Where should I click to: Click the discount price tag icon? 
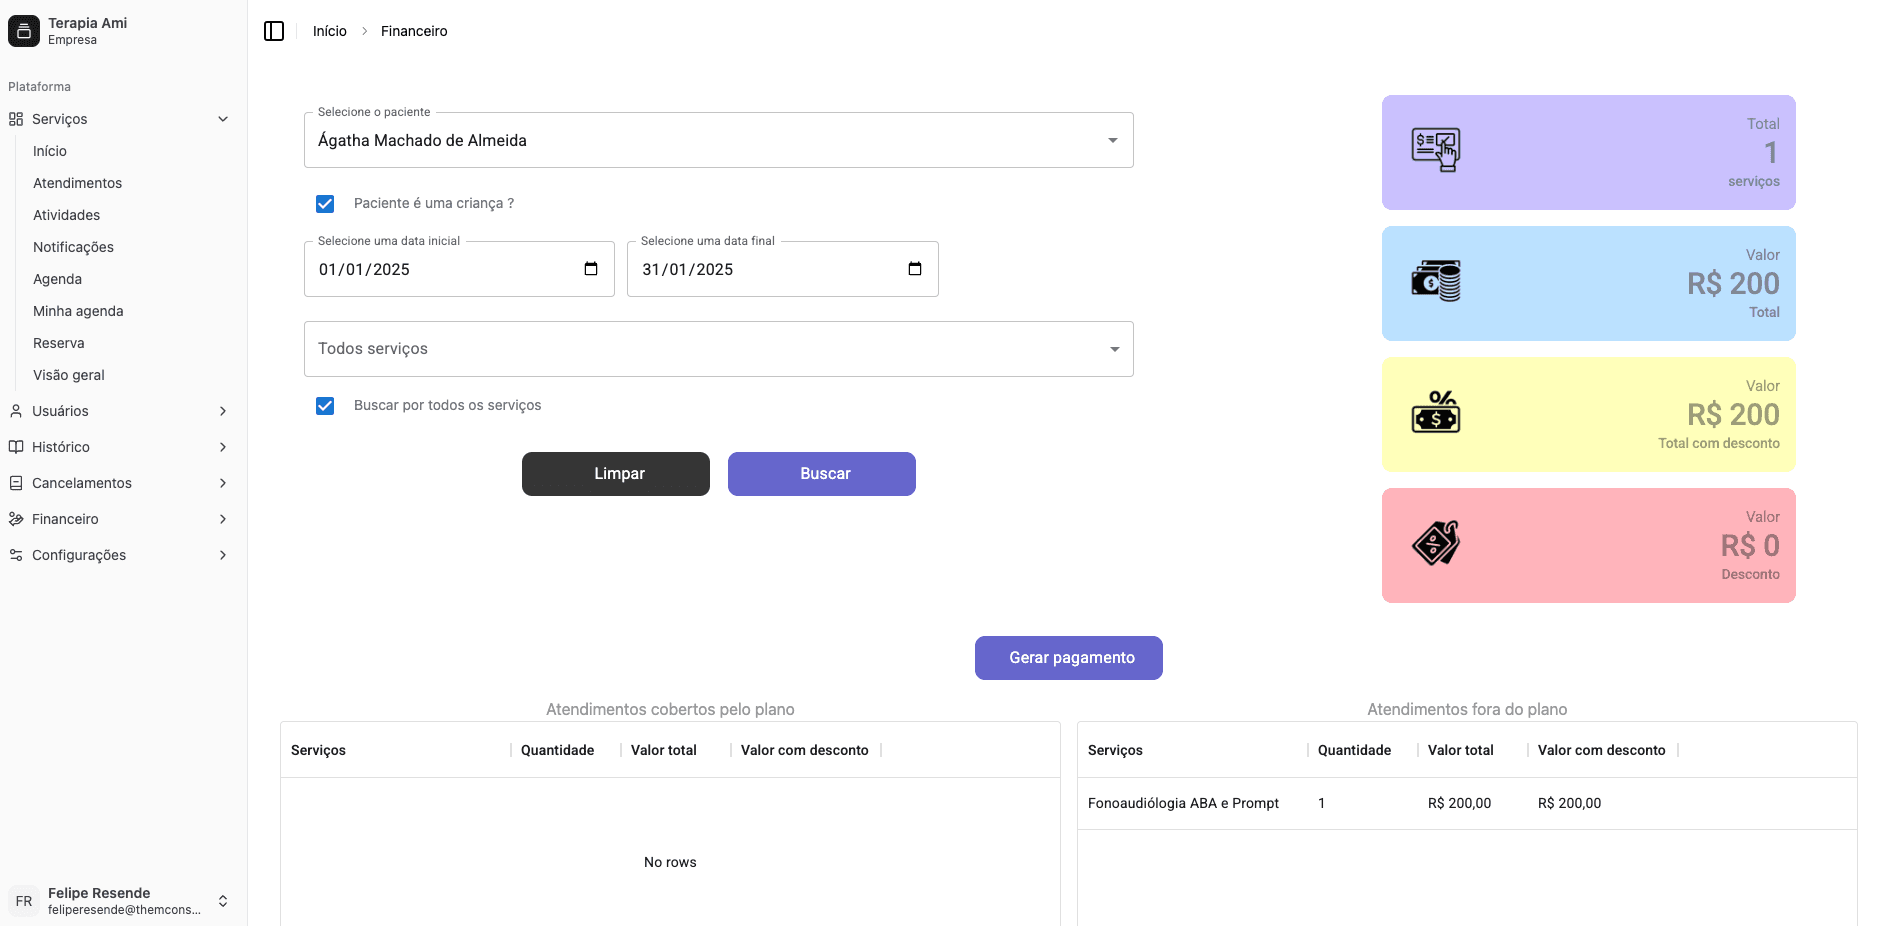point(1435,544)
